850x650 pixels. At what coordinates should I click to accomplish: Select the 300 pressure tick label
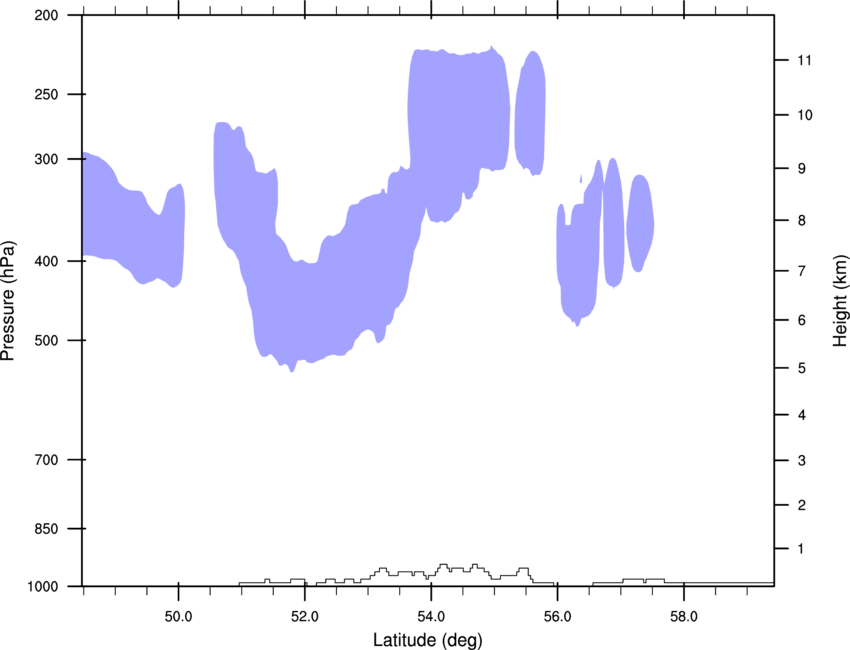(46, 159)
